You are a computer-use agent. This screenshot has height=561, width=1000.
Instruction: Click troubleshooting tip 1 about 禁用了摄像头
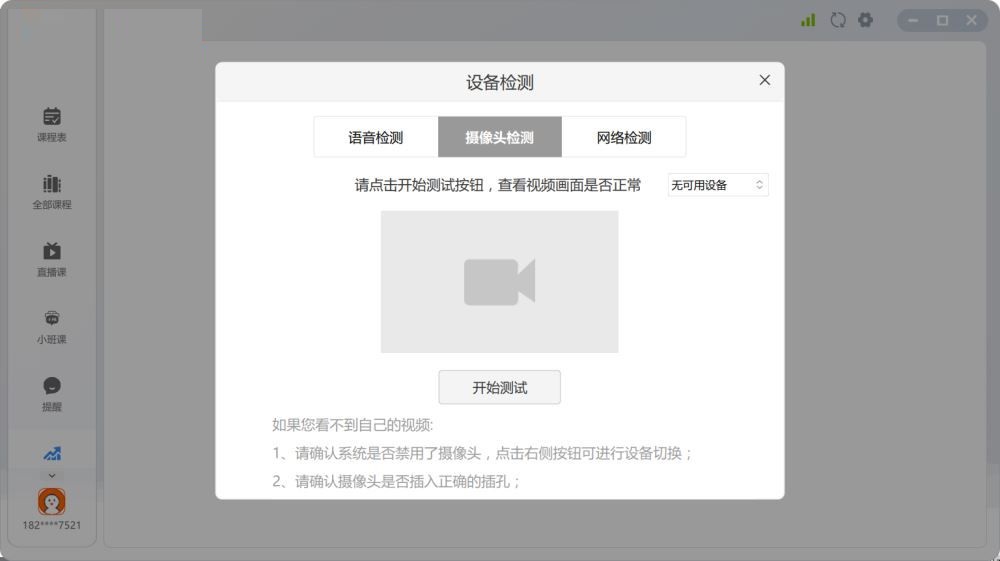(x=482, y=453)
